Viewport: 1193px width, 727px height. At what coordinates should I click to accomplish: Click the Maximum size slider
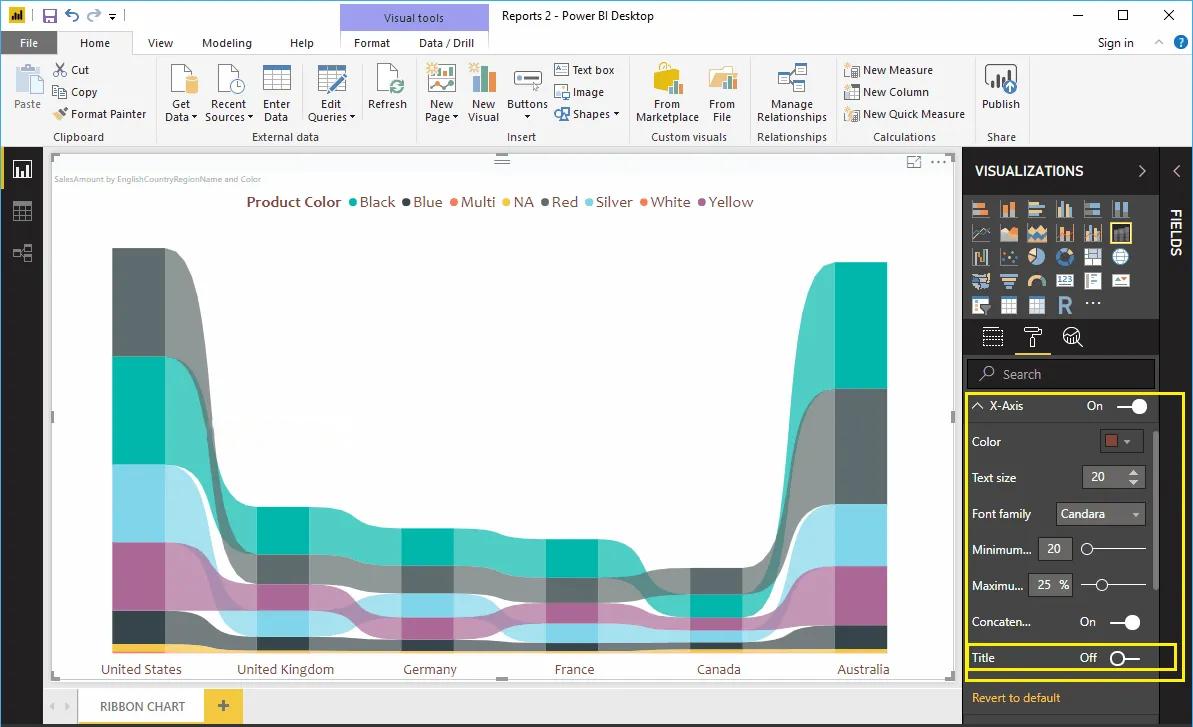pyautogui.click(x=1114, y=586)
